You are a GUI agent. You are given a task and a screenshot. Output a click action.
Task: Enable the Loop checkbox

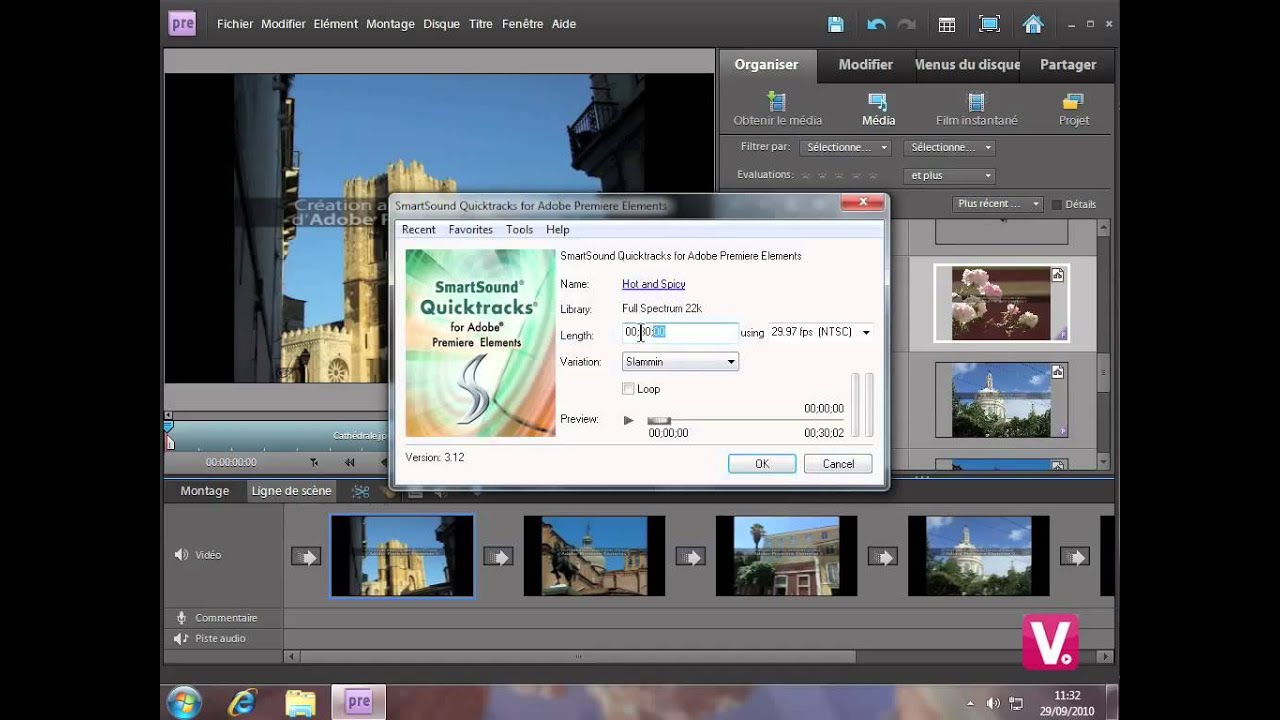(628, 389)
